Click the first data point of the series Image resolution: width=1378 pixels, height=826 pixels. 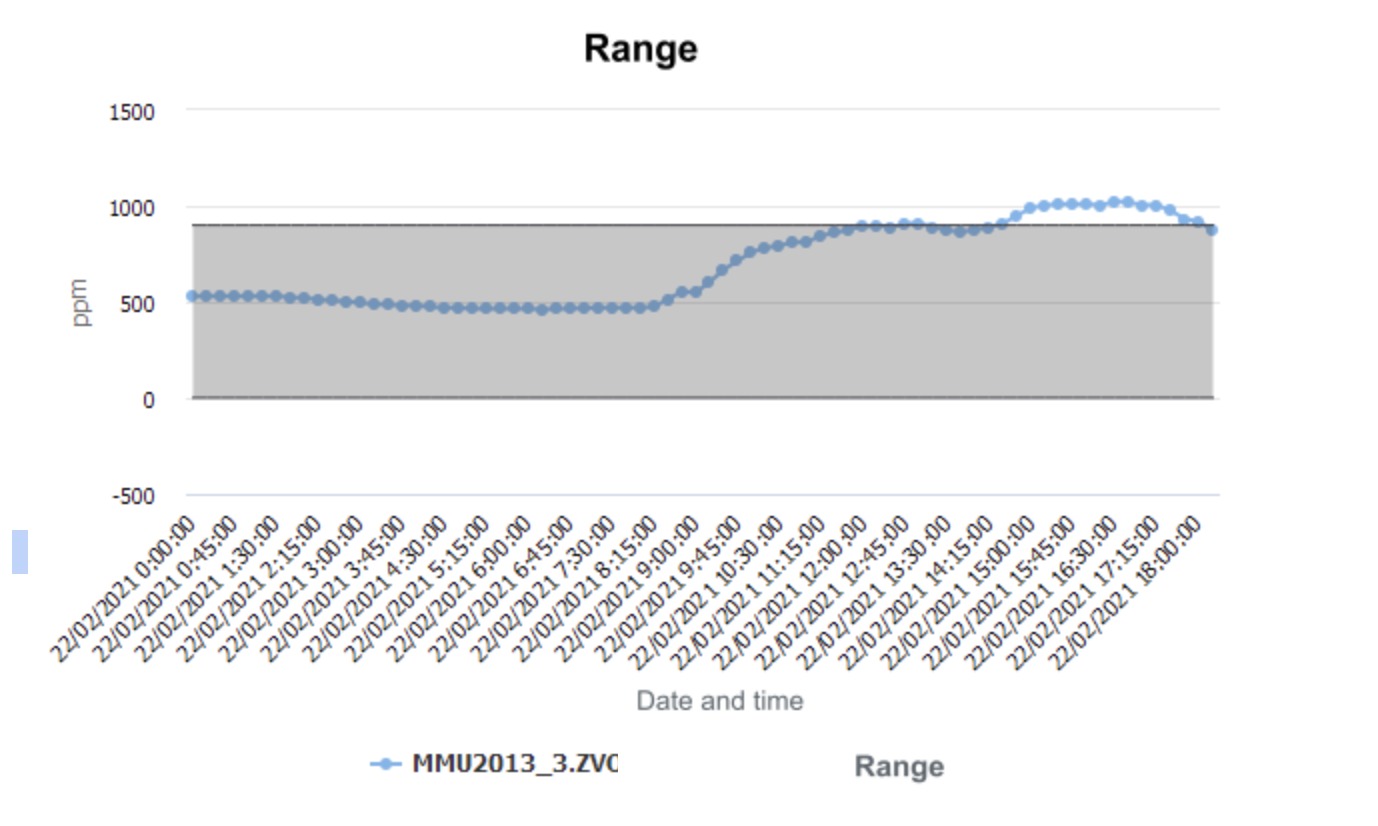192,296
